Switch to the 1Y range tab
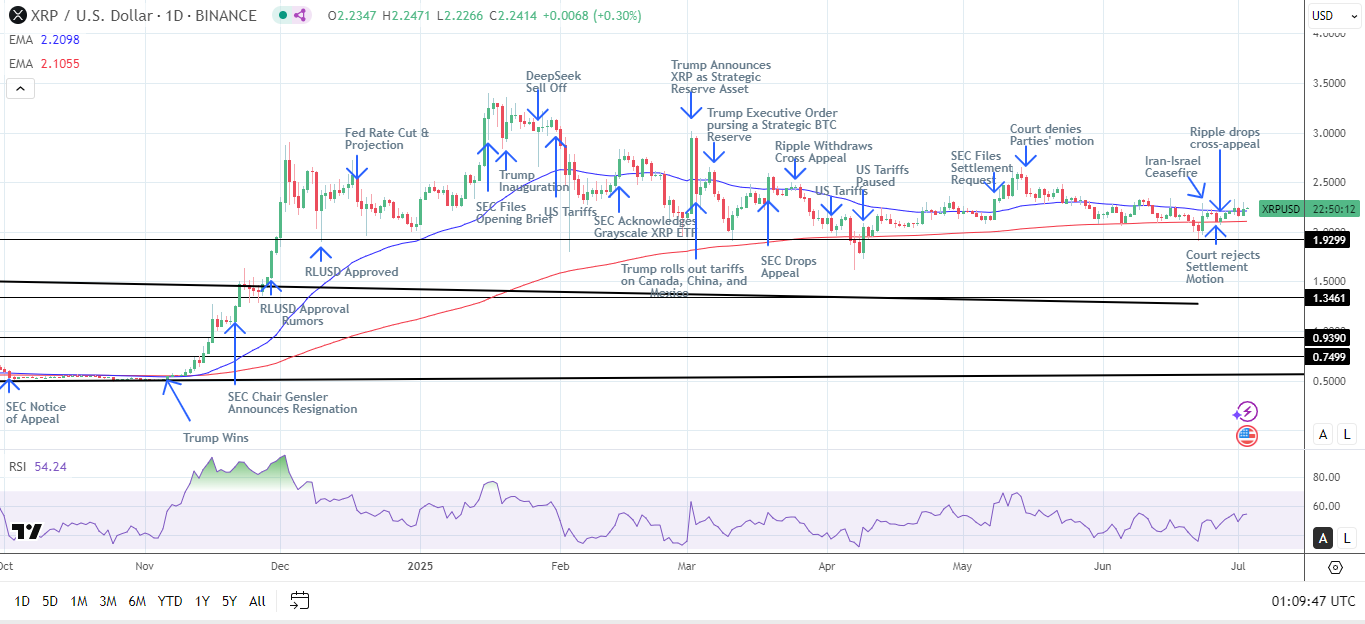 pos(200,600)
